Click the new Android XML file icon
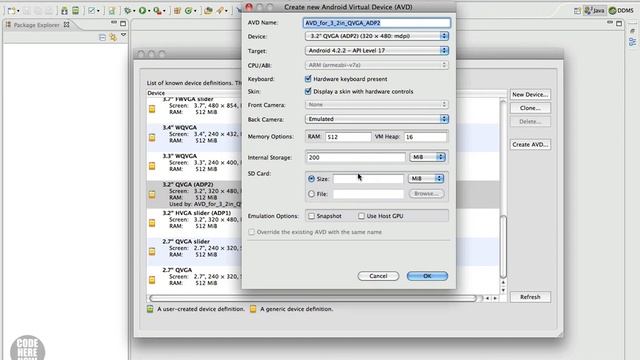Viewport: 640px width, 360px height. click(x=111, y=11)
